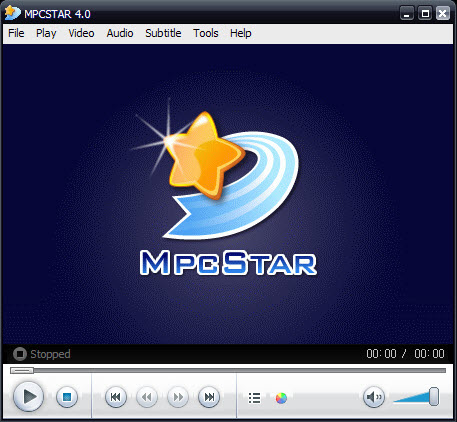Mute audio with the speaker icon
The width and height of the screenshot is (457, 422).
(x=374, y=397)
